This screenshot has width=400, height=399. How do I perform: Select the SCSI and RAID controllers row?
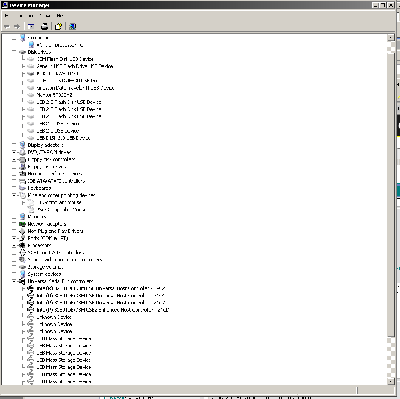[56, 253]
